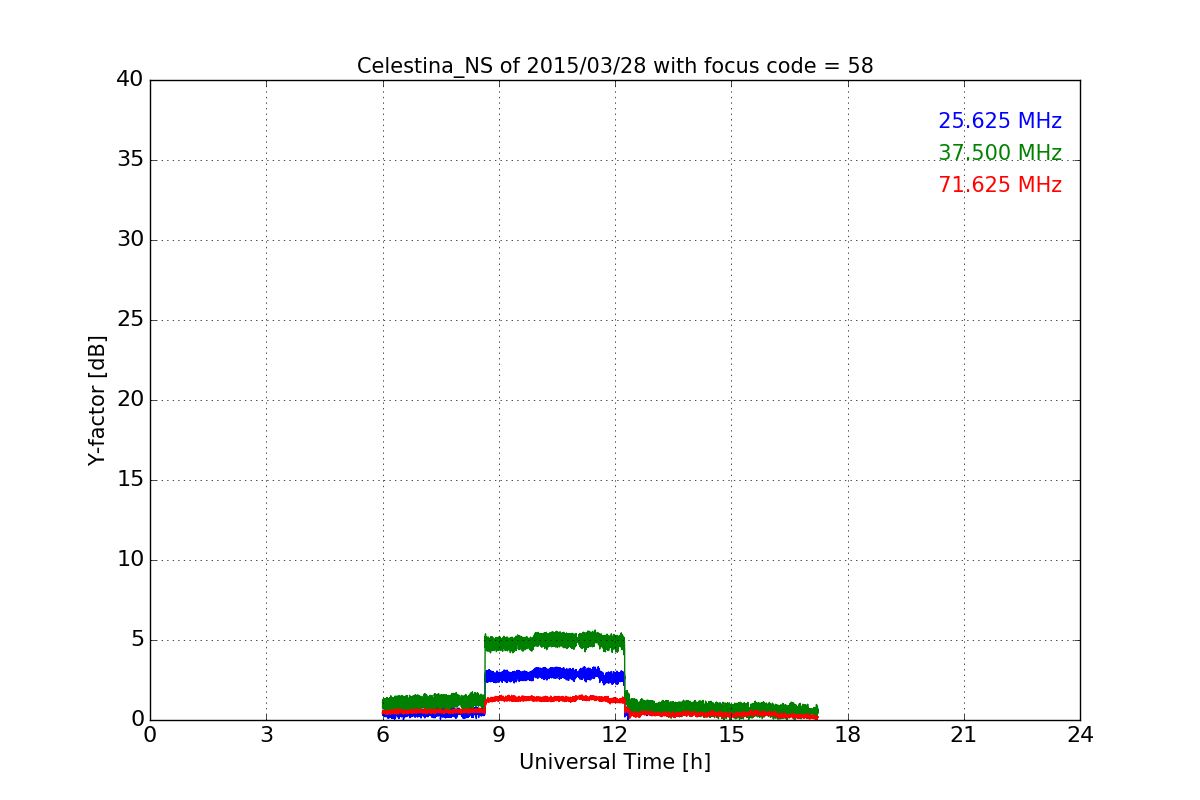Image resolution: width=1200 pixels, height=800 pixels.
Task: Click x-axis tick label '9'
Action: [499, 734]
